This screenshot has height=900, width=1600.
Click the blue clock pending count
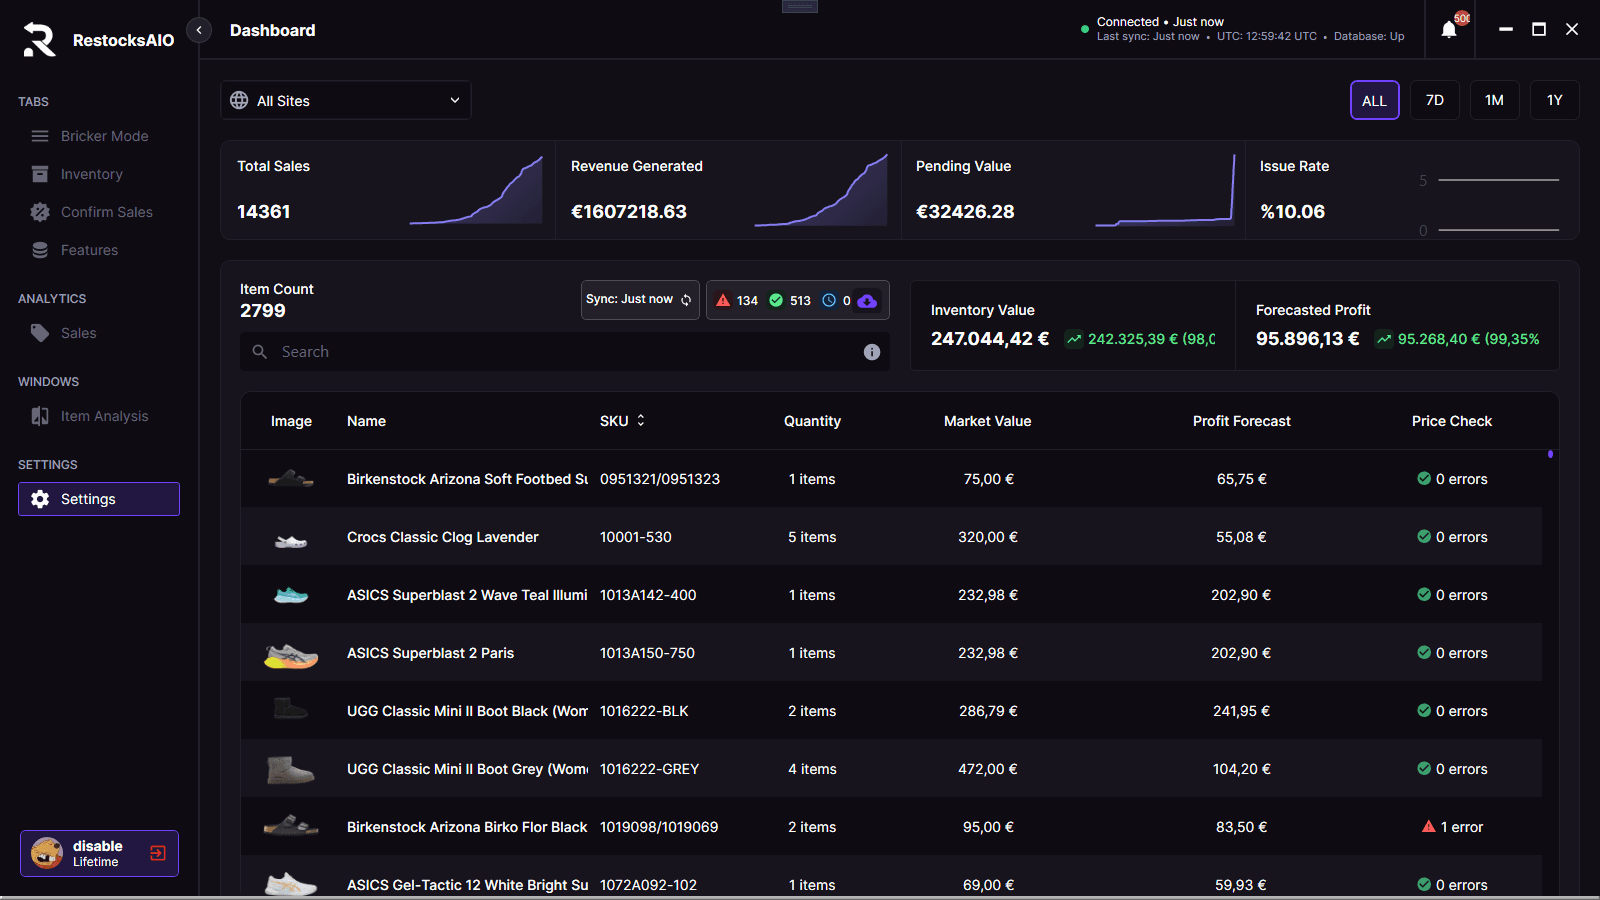tap(837, 300)
